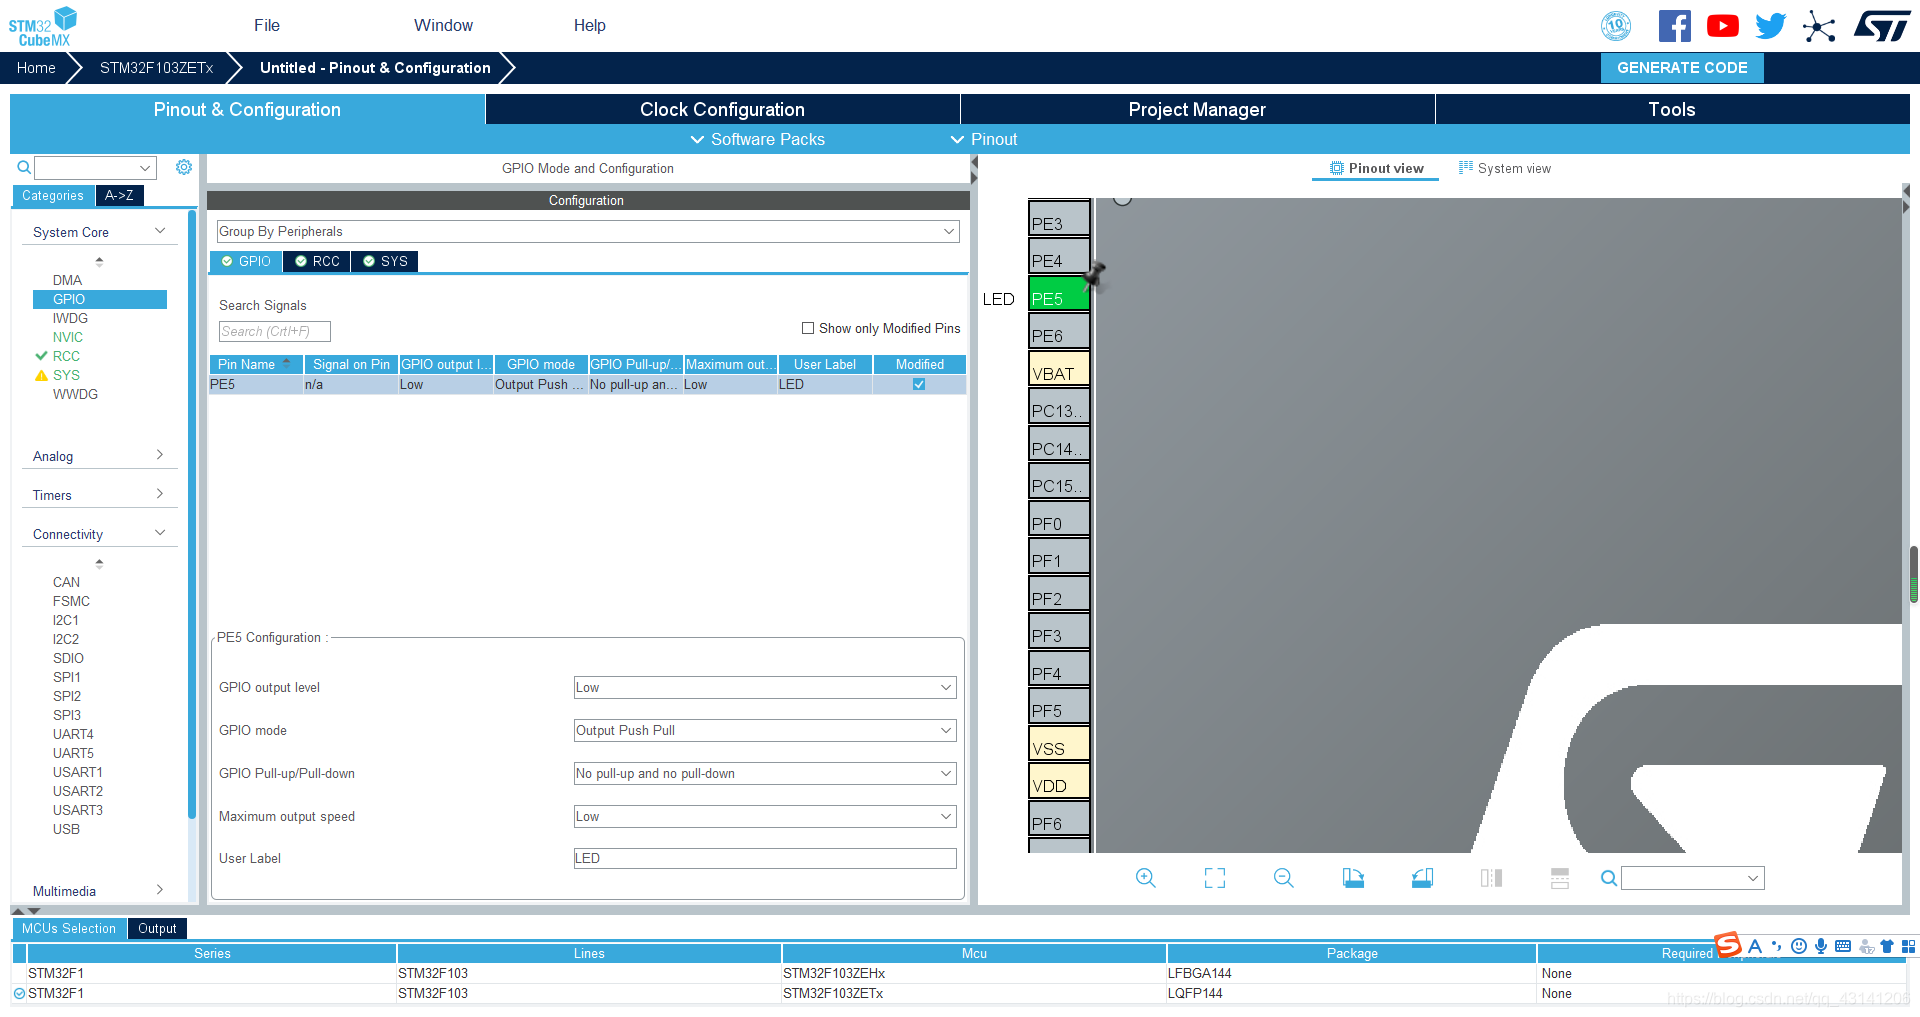Toggle Show only Modified Pins checkbox

[808, 328]
